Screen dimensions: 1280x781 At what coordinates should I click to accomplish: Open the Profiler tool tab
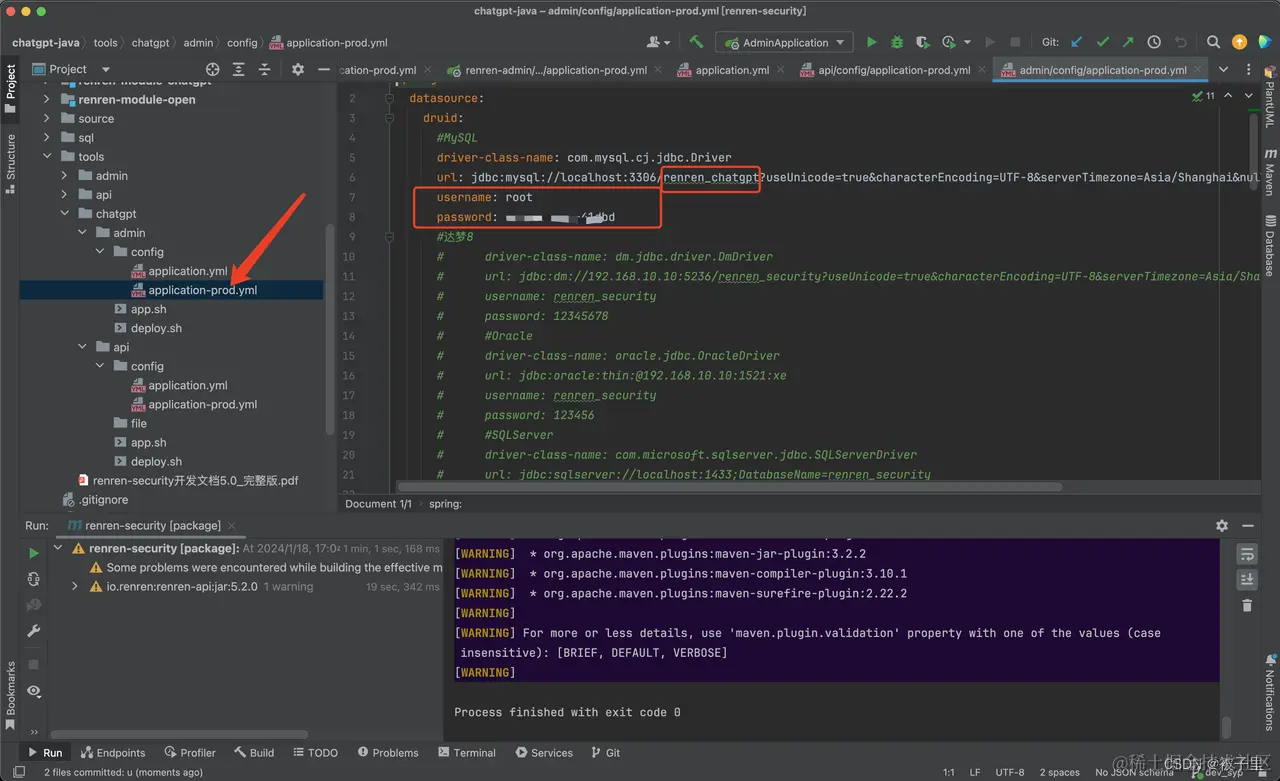189,753
